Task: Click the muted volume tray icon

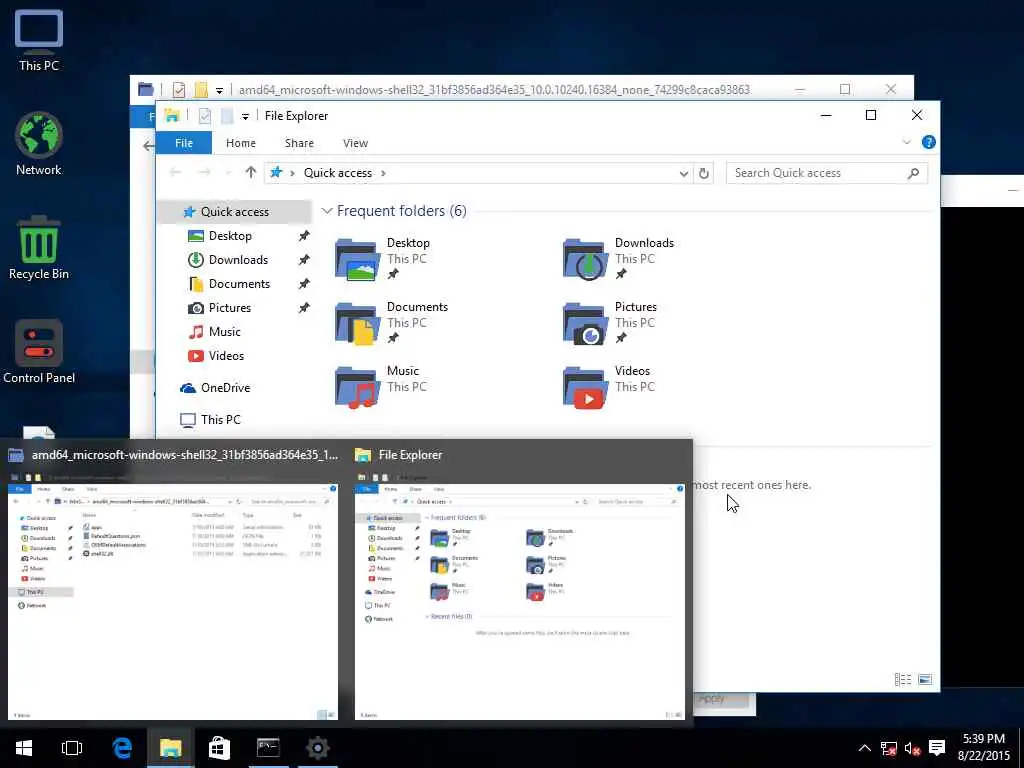Action: (912, 748)
